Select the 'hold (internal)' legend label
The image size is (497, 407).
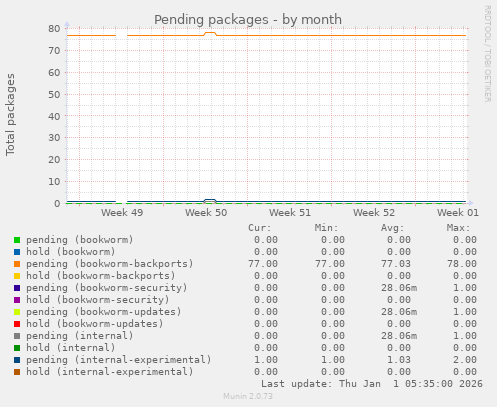[x=71, y=348]
